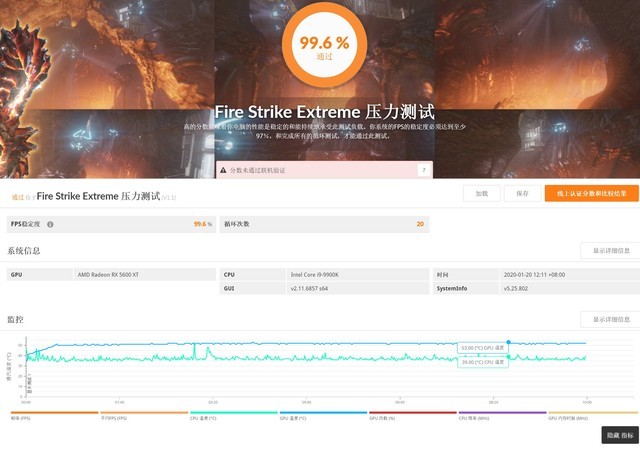Viewport: 640px width, 457px height.
Task: Click the 99.6 % score circle at top
Action: click(x=324, y=44)
